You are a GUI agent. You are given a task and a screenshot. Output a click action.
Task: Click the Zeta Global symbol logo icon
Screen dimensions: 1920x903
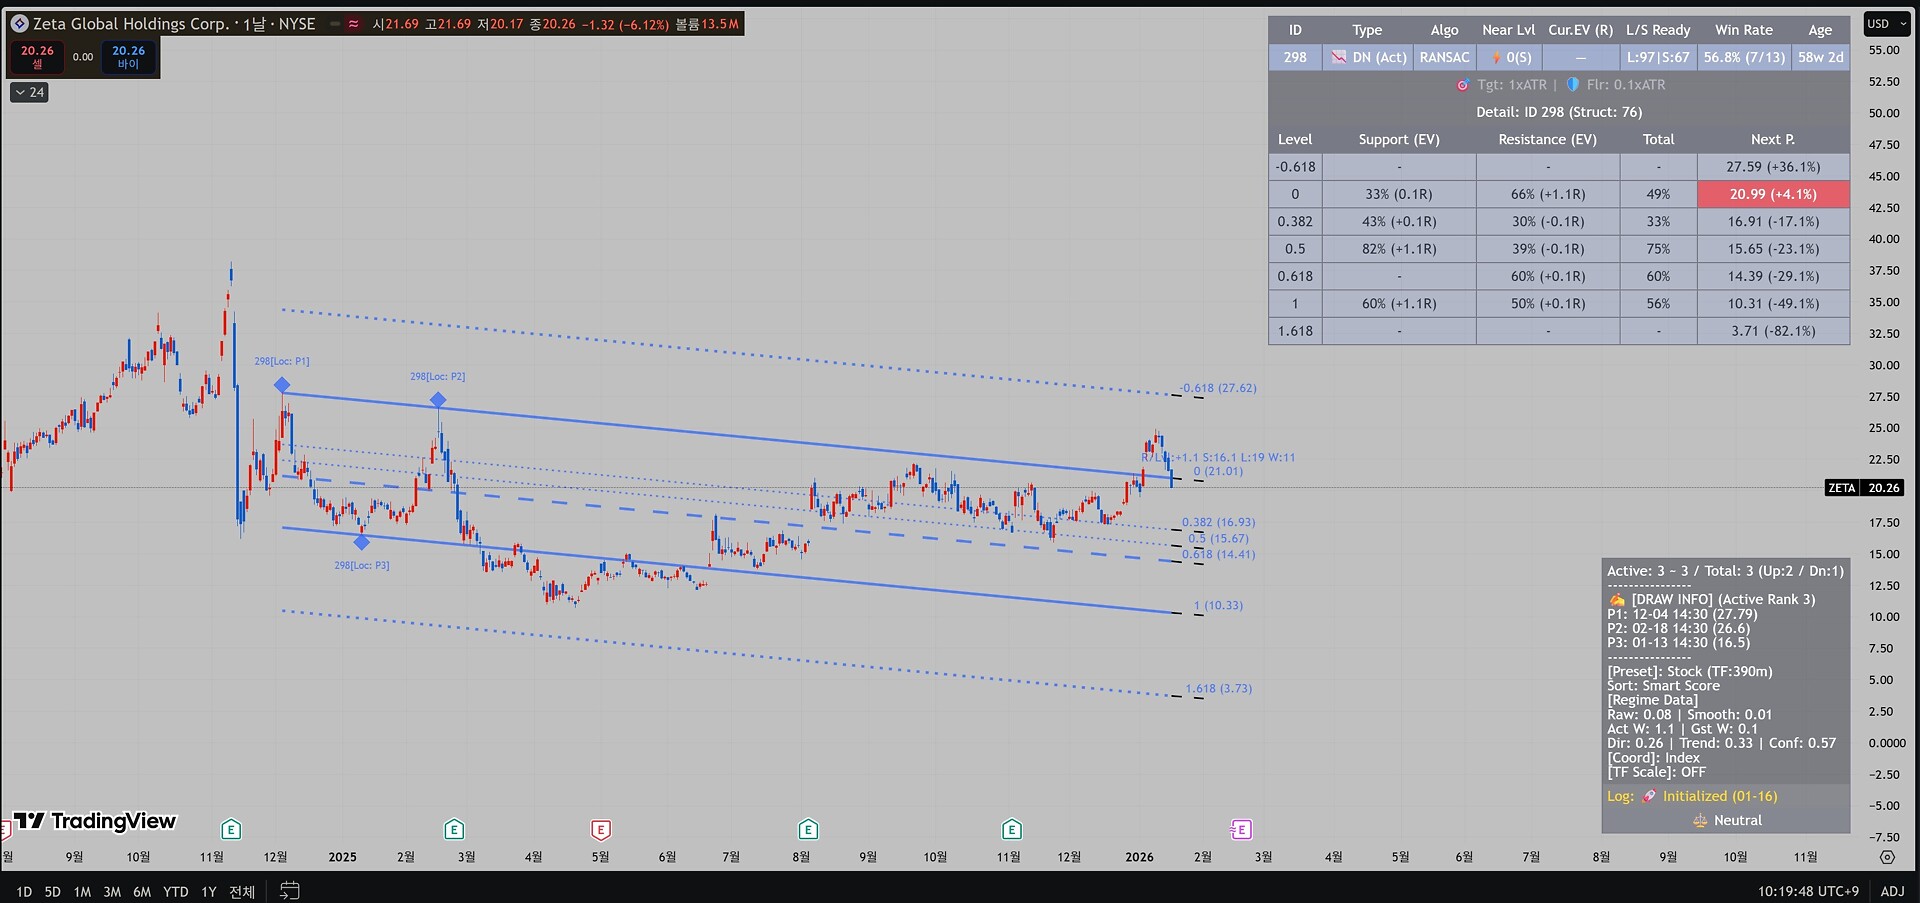(x=19, y=23)
